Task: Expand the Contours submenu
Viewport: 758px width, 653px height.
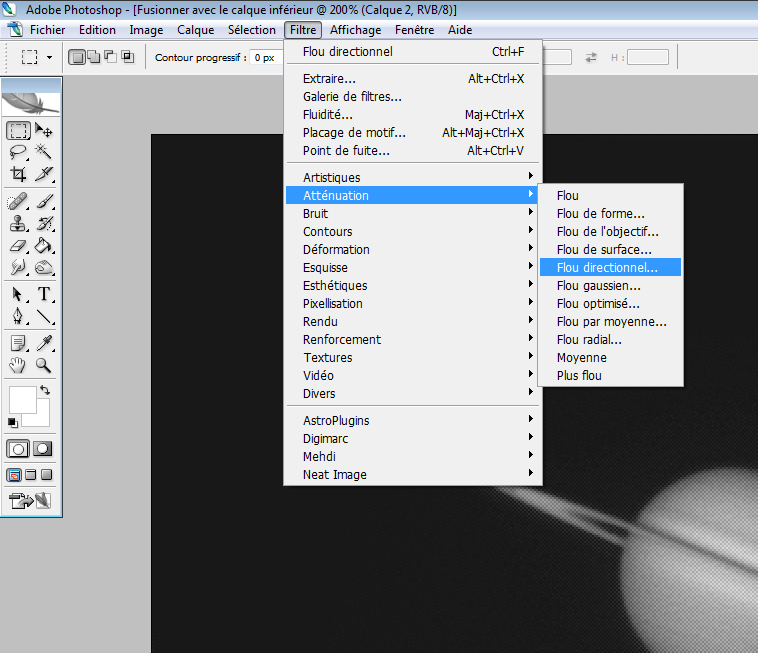Action: click(413, 232)
